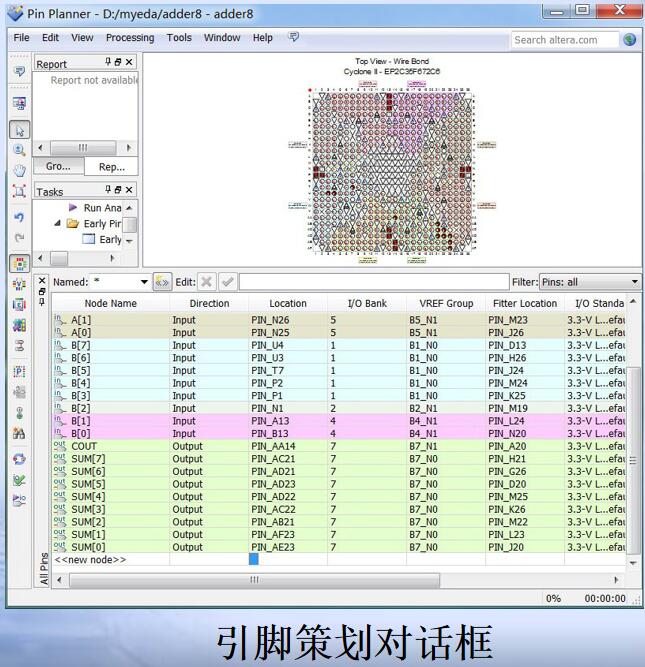645x667 pixels.
Task: Float the Report panel
Action: point(118,62)
